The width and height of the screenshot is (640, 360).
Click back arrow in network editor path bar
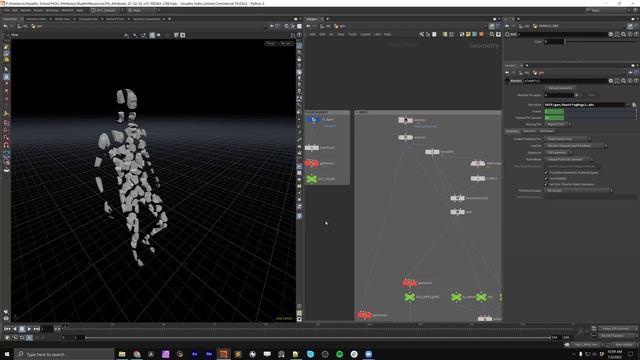point(309,26)
